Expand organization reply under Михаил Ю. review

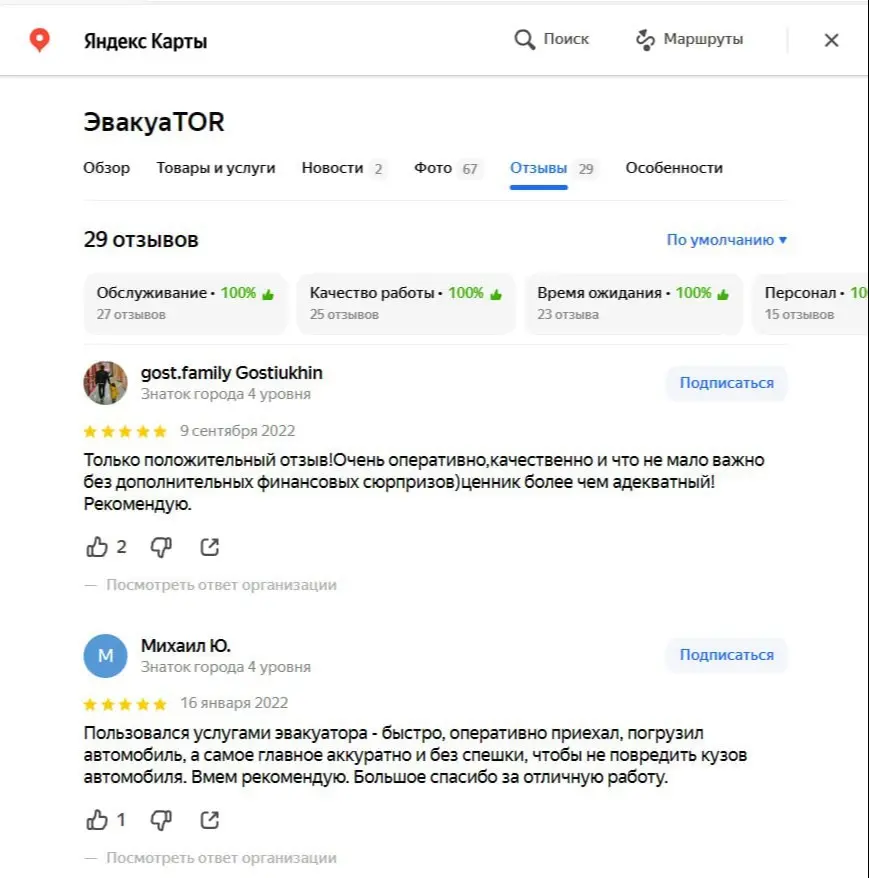click(211, 858)
